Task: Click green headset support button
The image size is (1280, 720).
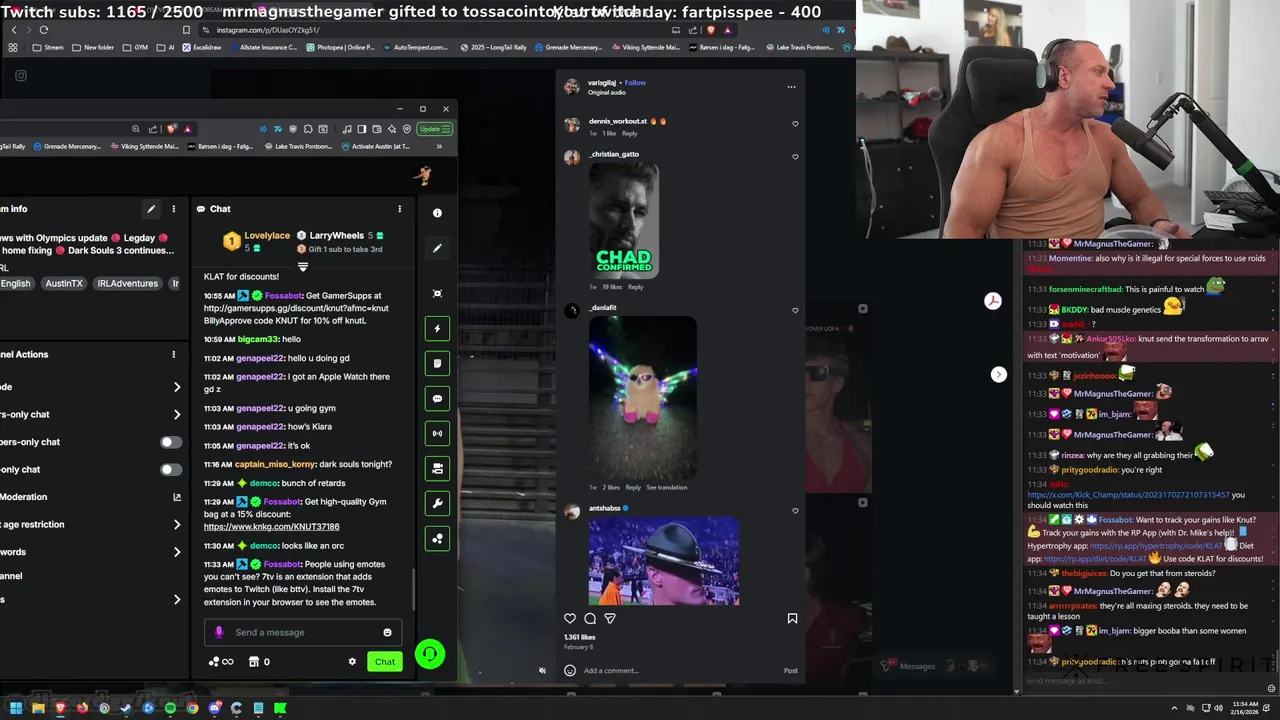Action: click(x=429, y=654)
